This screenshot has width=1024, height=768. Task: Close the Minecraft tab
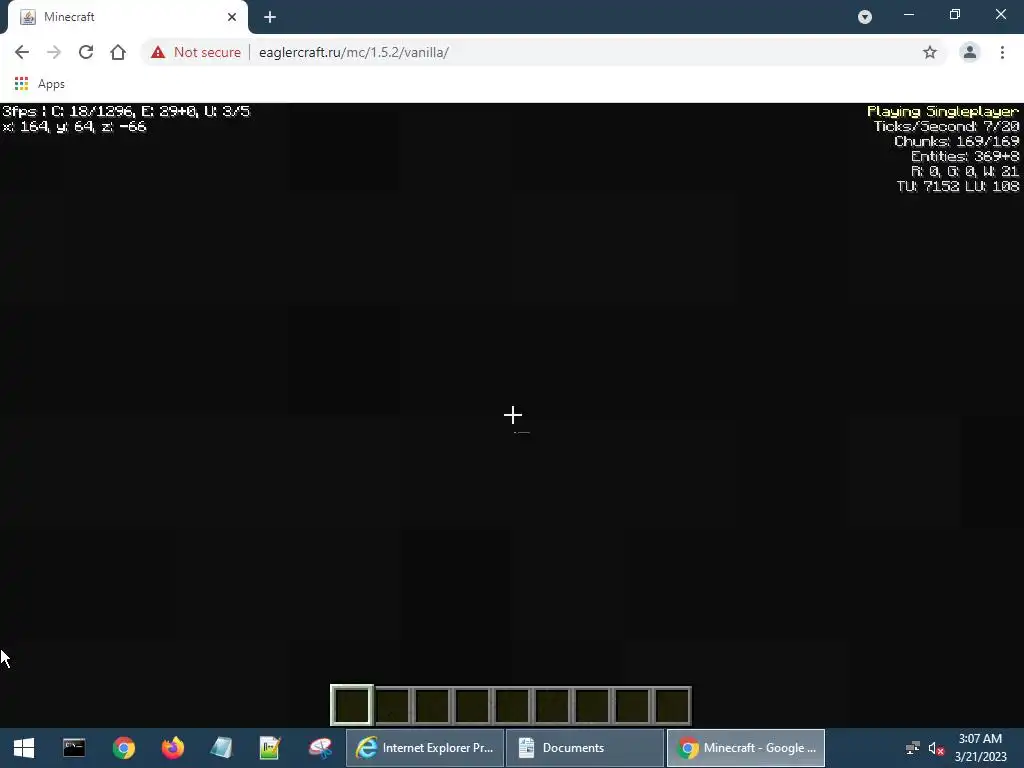(x=232, y=17)
